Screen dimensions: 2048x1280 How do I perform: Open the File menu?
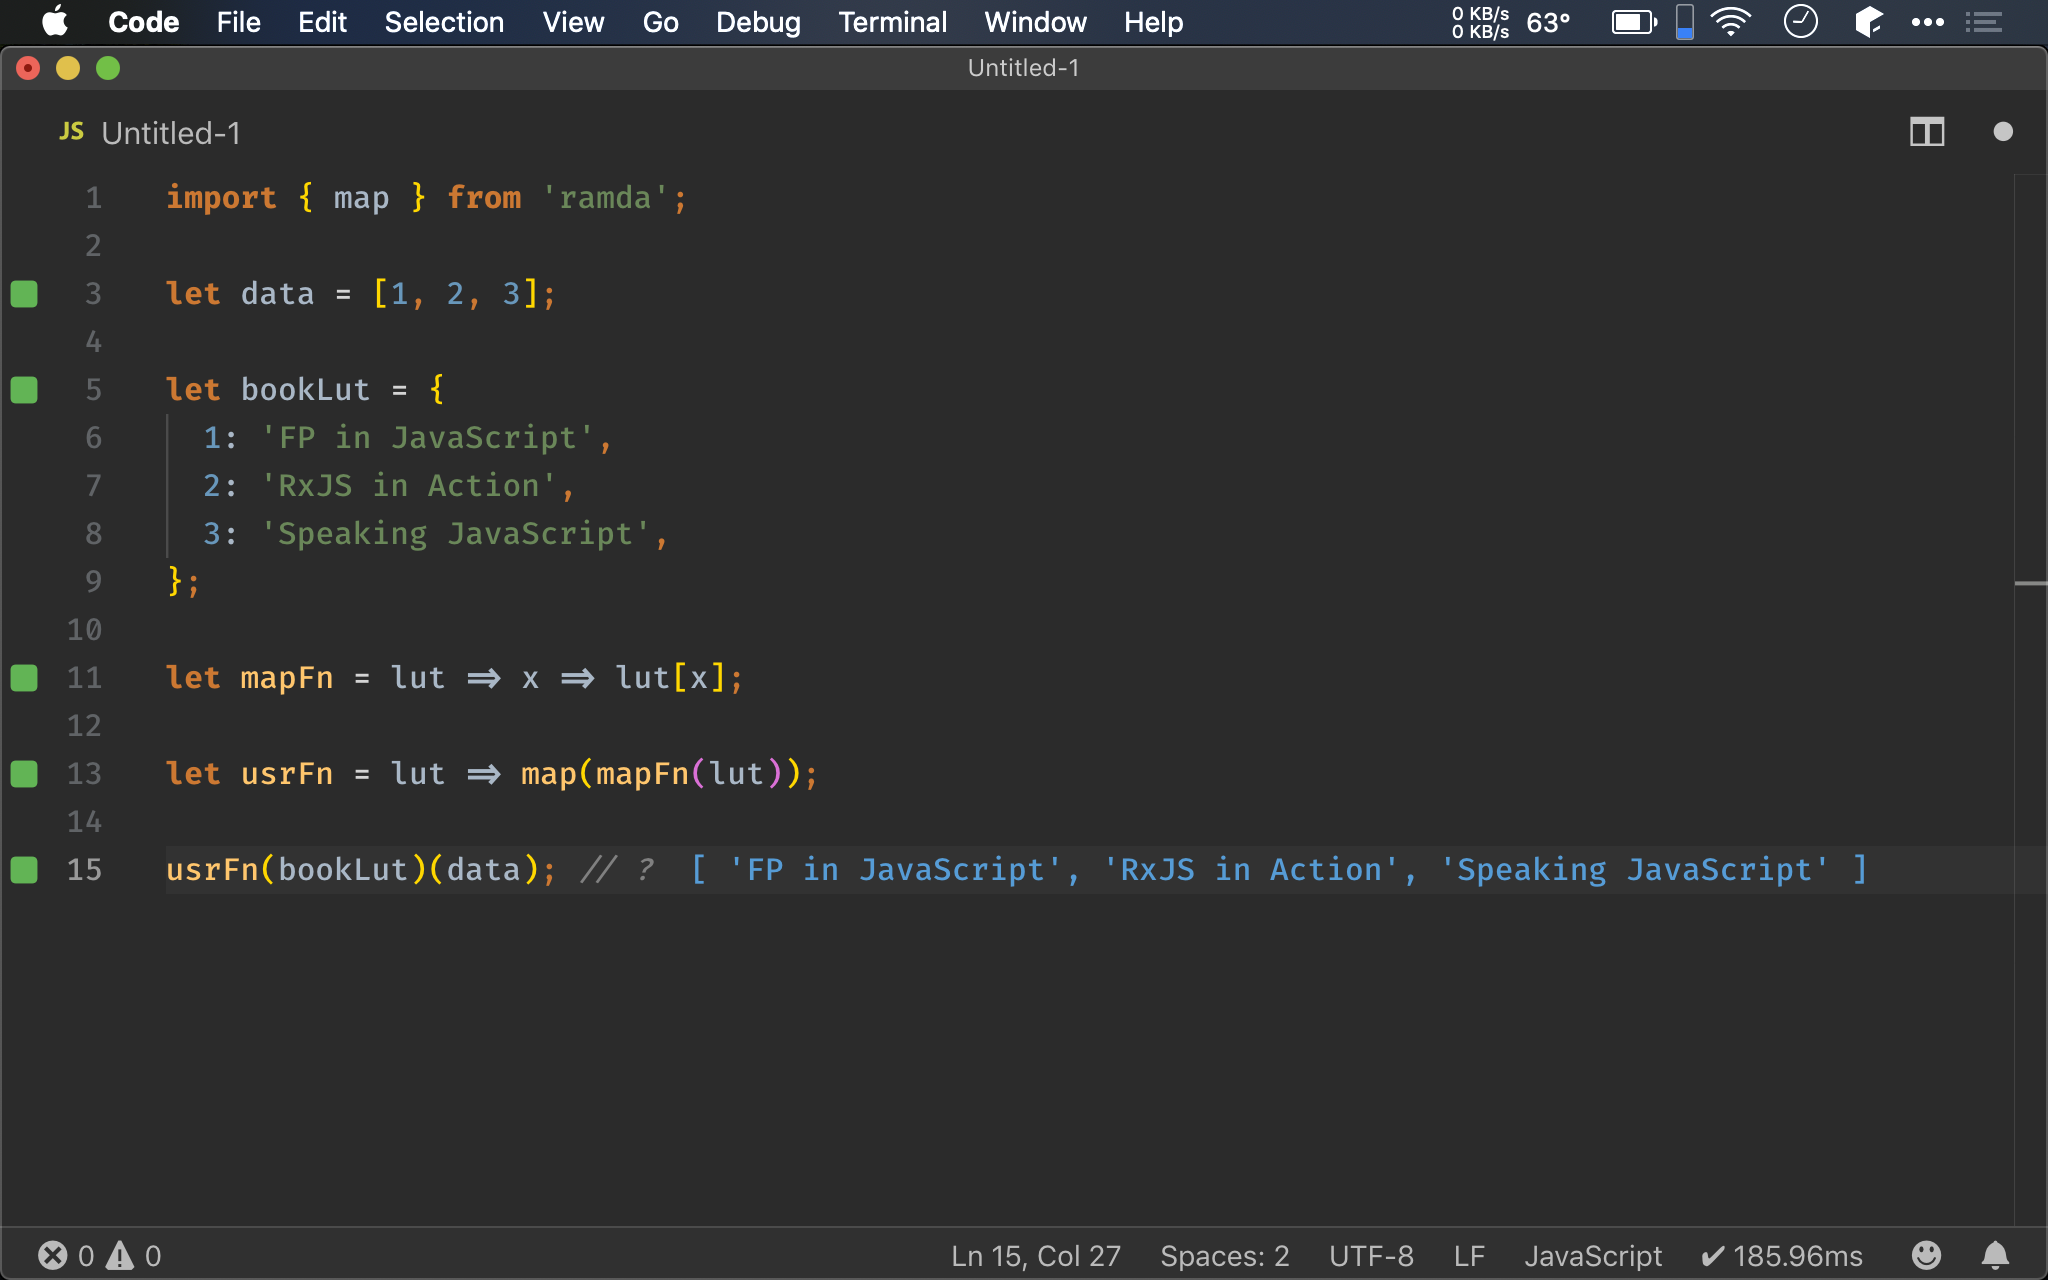click(x=238, y=22)
